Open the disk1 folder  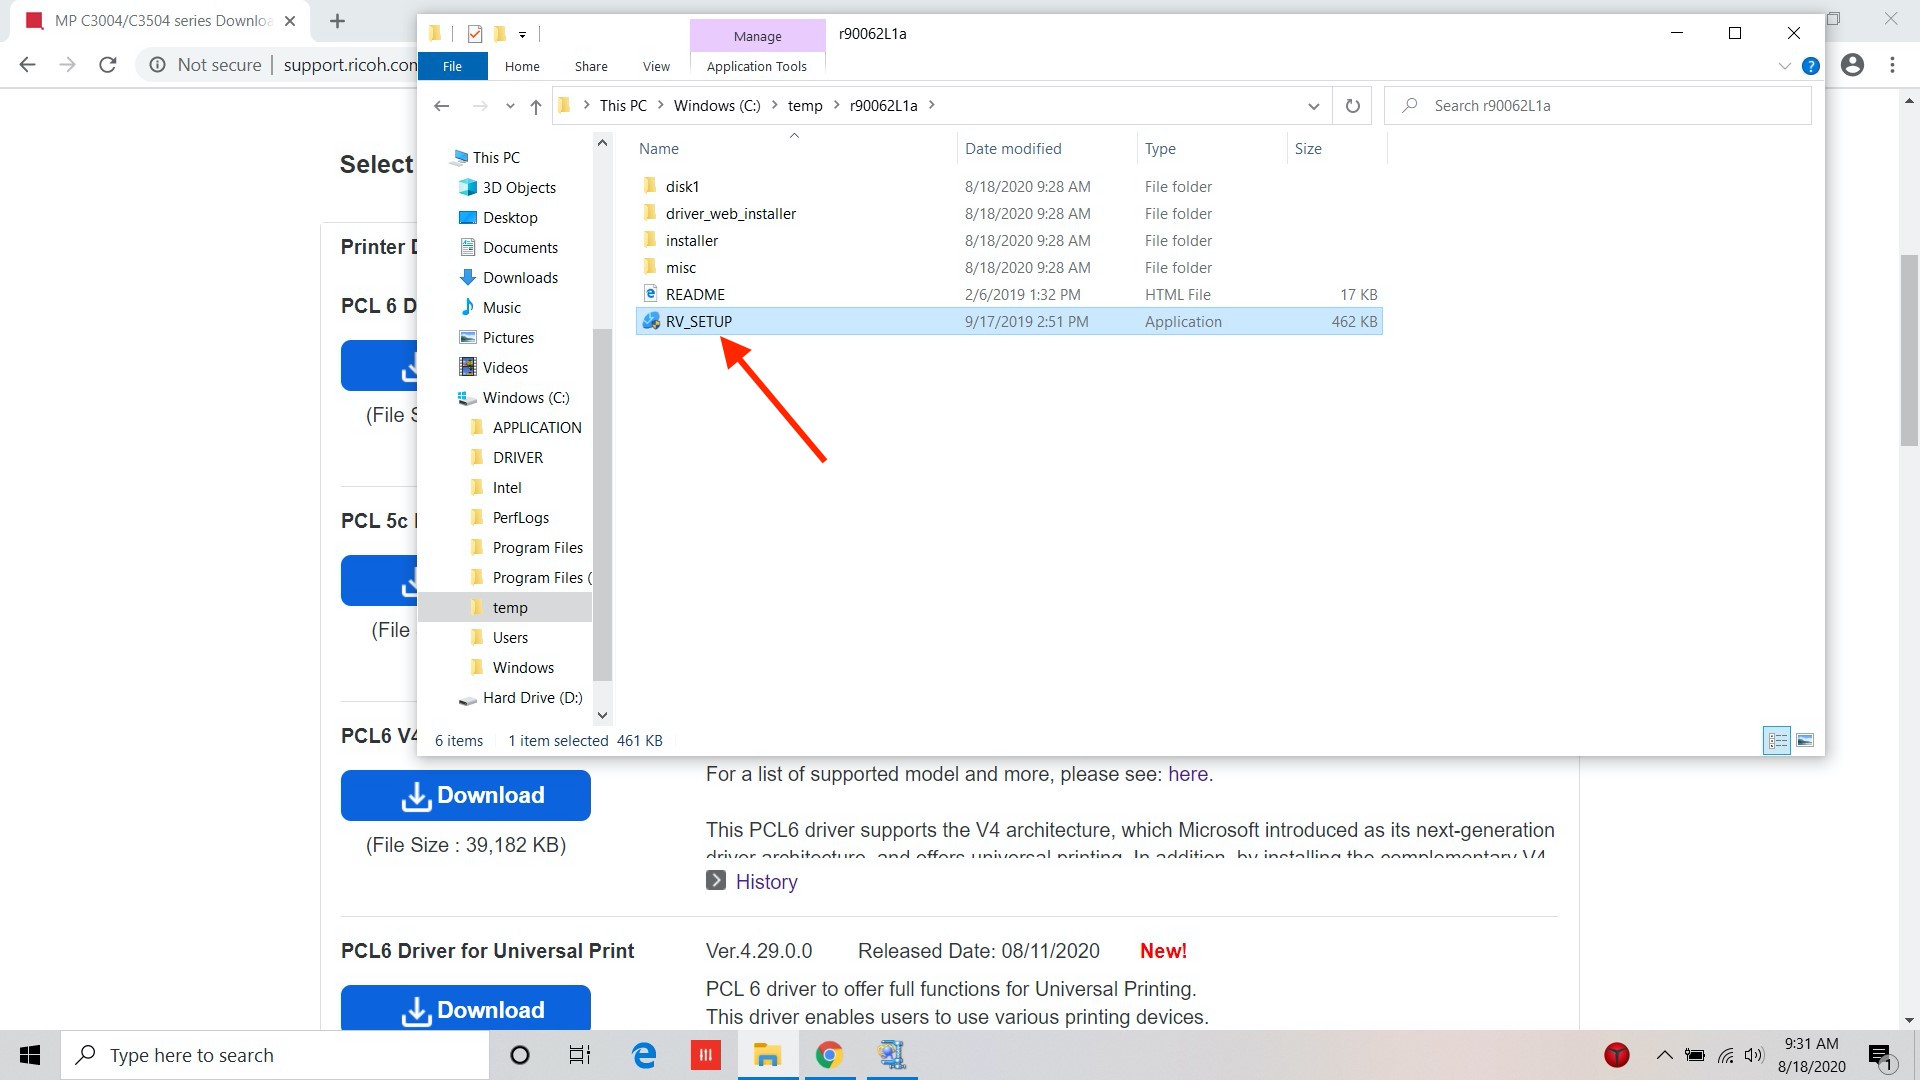682,186
